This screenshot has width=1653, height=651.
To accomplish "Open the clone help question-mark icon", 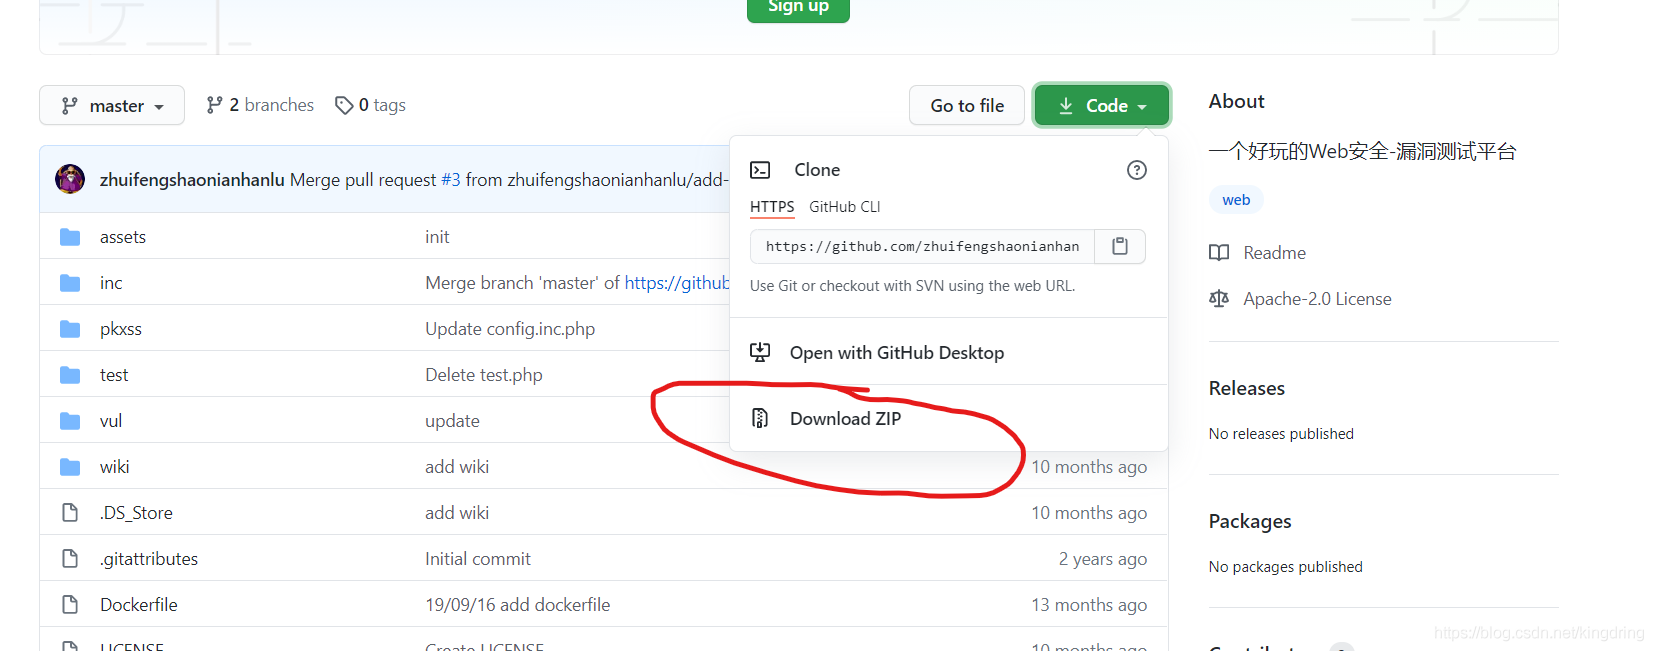I will [1136, 170].
